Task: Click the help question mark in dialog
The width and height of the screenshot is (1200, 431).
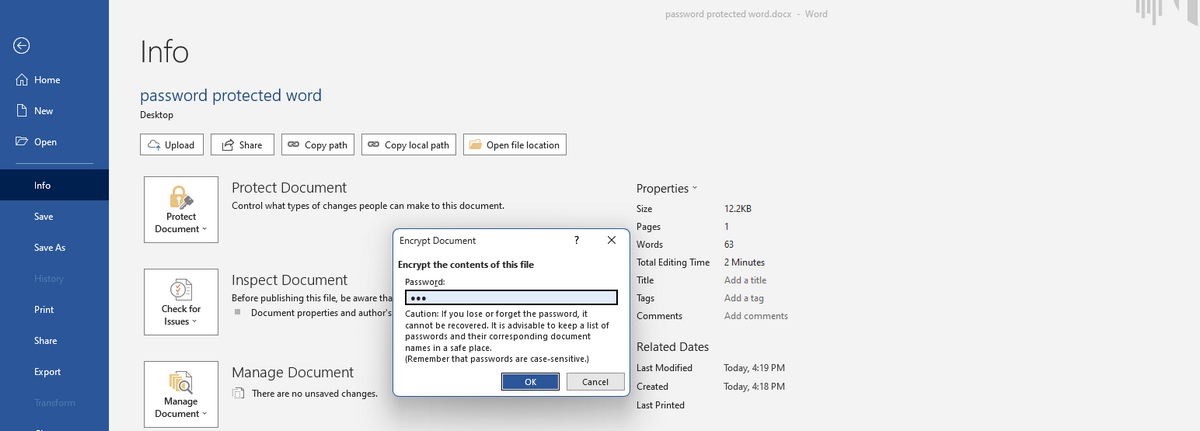Action: [x=576, y=240]
